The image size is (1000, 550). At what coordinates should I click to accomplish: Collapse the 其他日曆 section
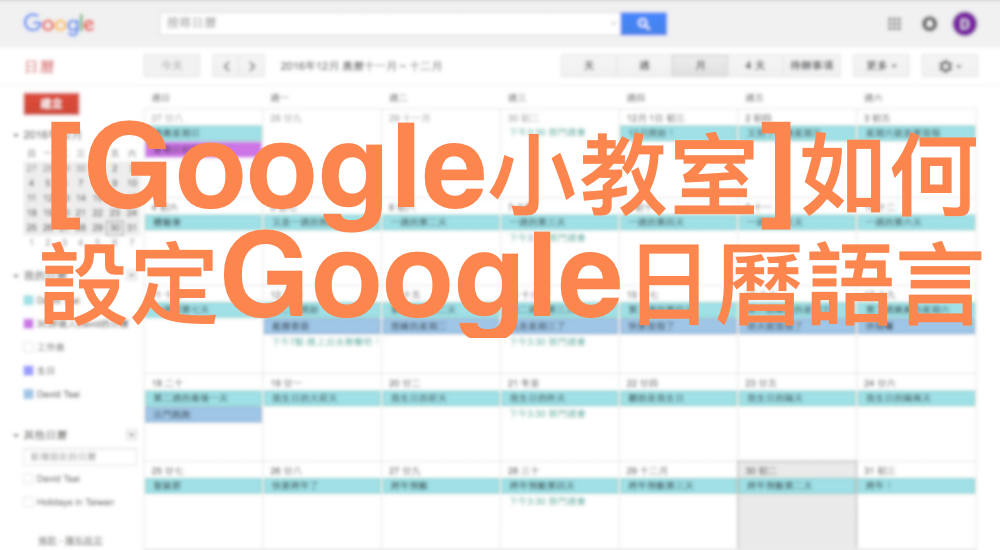pyautogui.click(x=16, y=435)
